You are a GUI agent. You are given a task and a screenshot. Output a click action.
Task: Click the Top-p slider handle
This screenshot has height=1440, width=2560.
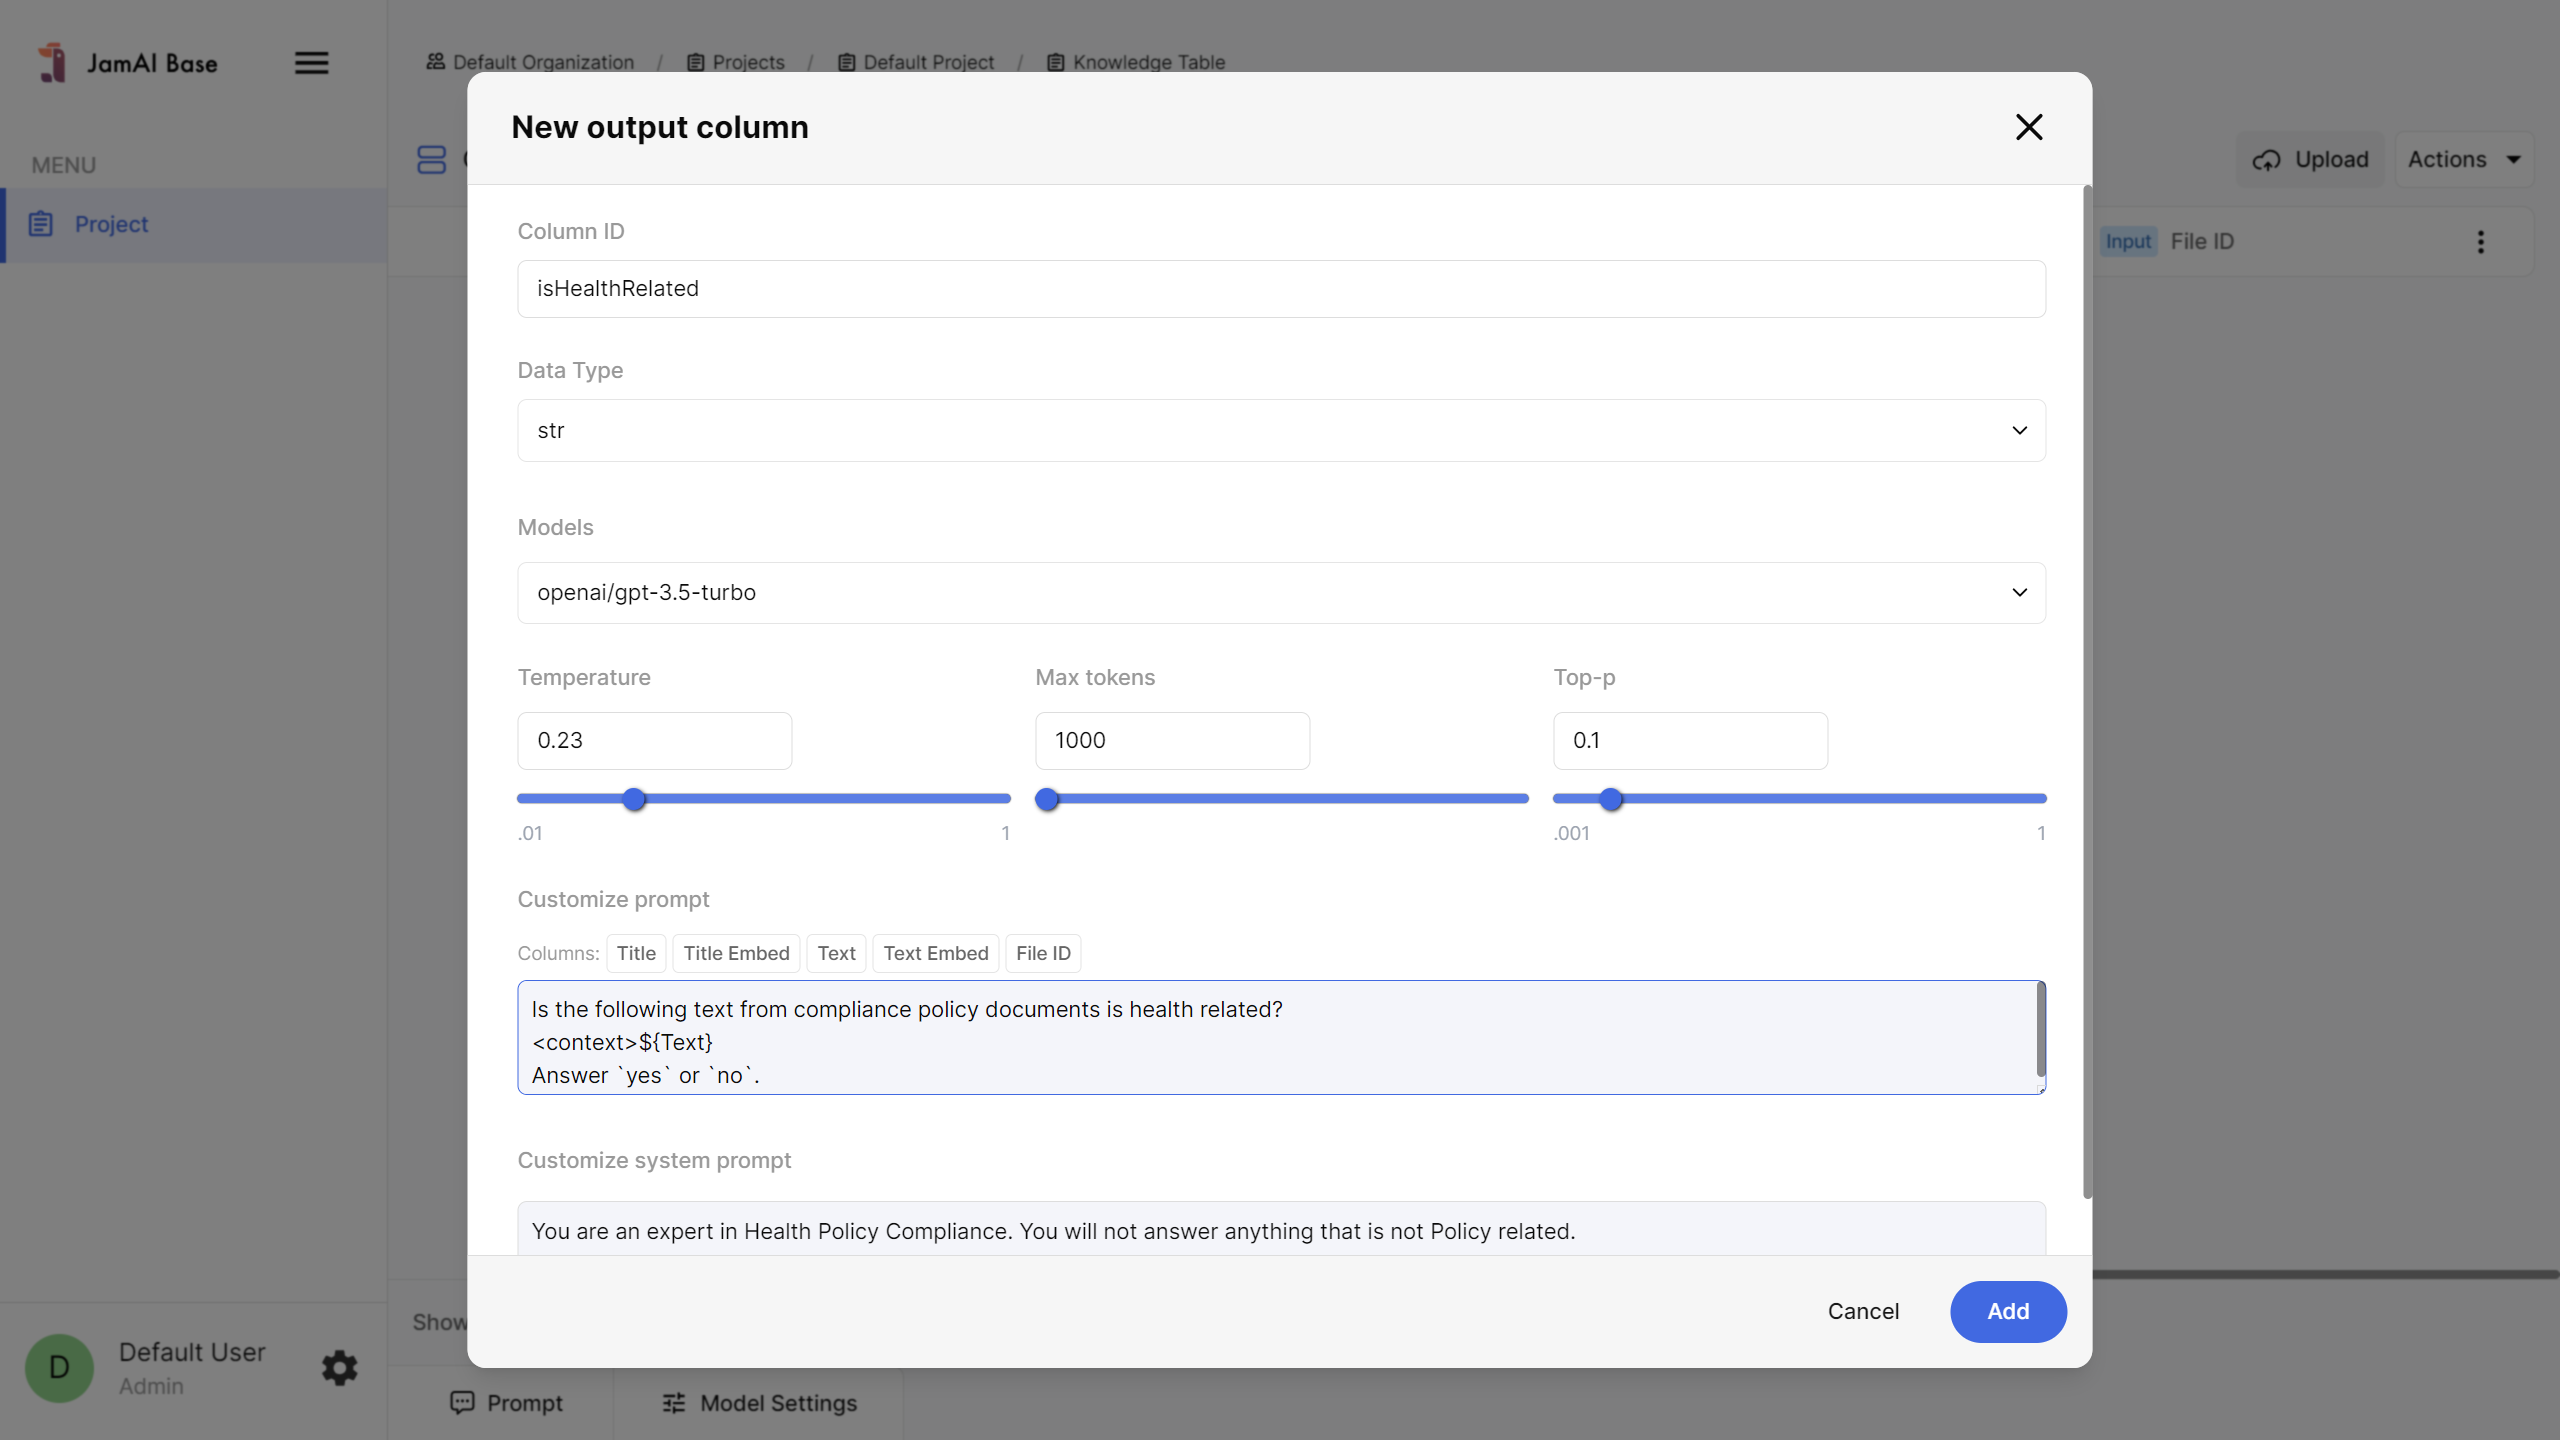click(x=1610, y=799)
